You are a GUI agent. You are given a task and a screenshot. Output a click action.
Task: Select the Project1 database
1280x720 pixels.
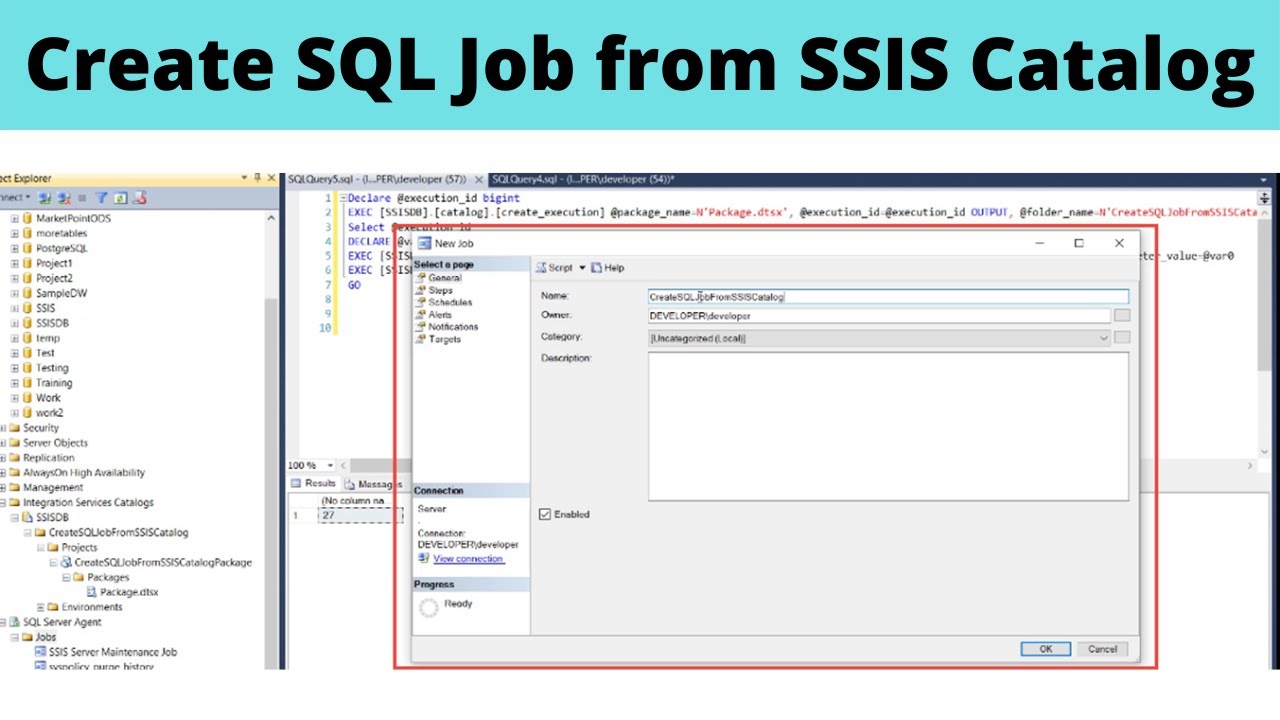pyautogui.click(x=47, y=263)
